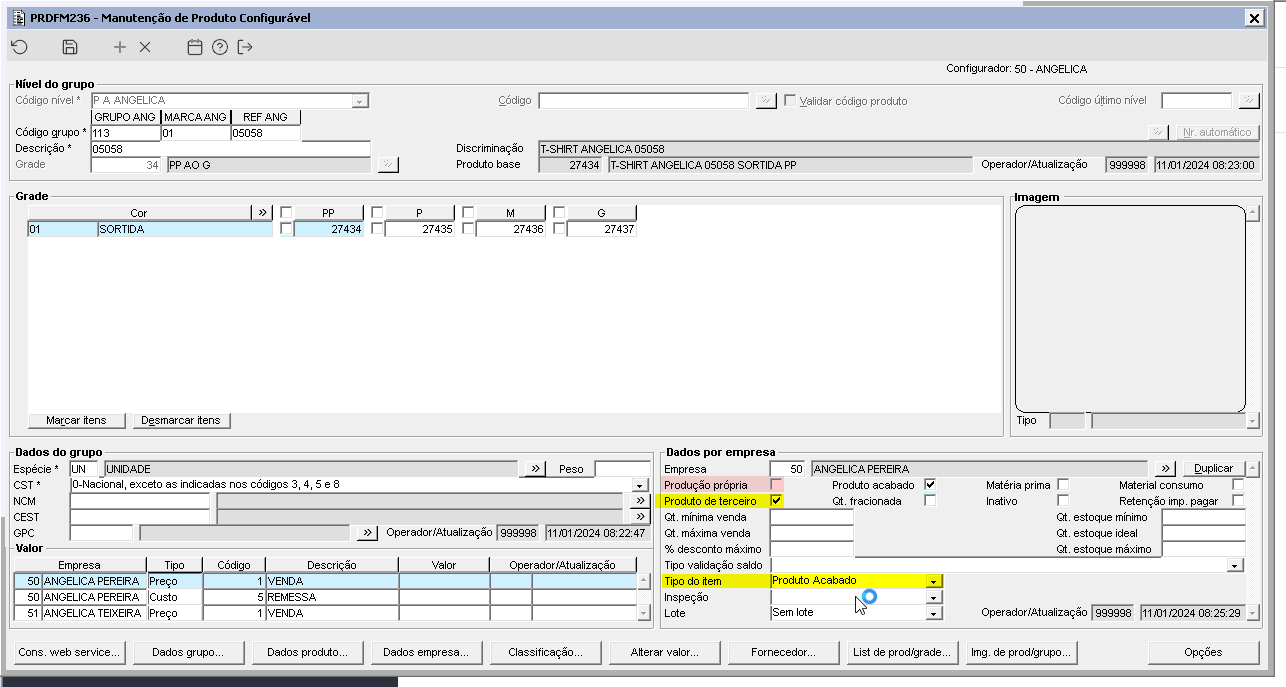Open lookup button beside Espécie UNIDADE

click(x=536, y=468)
